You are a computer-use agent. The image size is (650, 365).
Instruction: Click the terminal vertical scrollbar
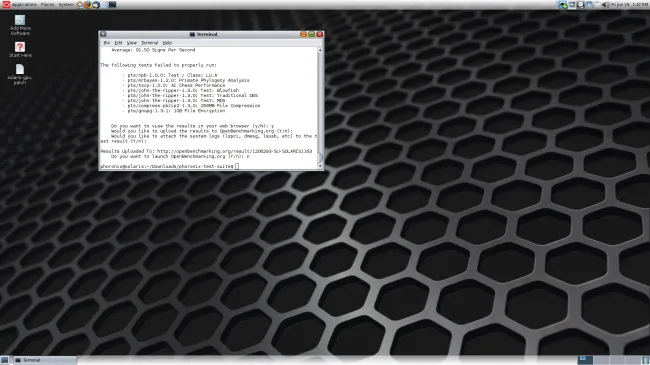[x=320, y=108]
